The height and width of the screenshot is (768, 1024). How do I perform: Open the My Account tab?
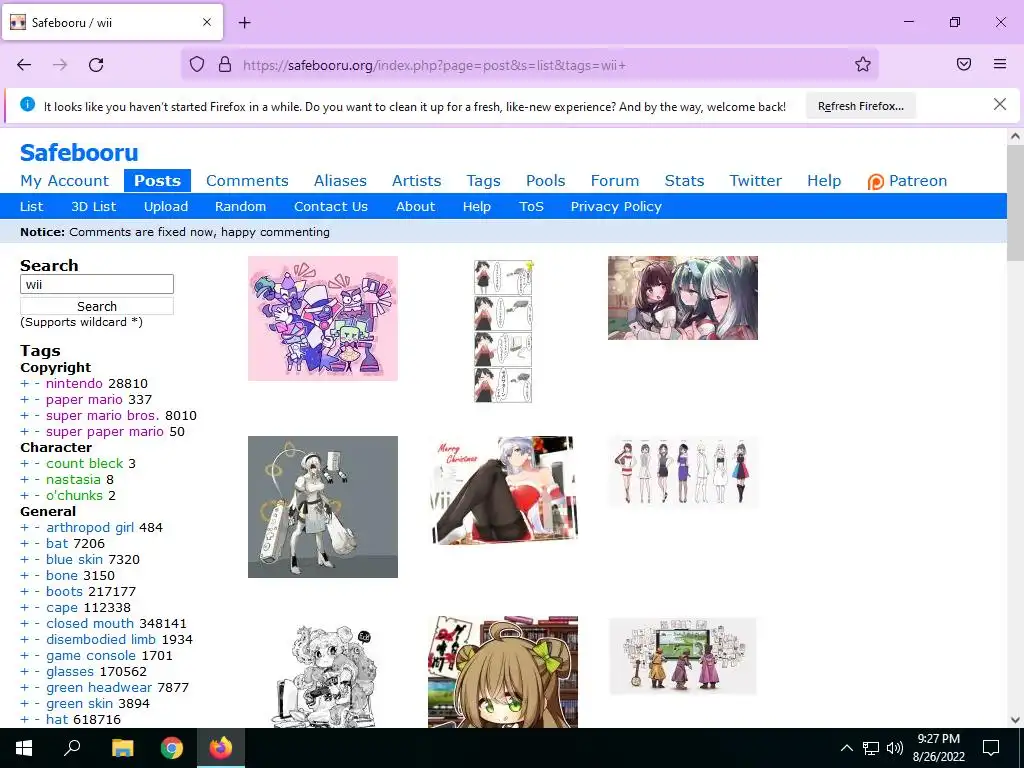coord(65,181)
